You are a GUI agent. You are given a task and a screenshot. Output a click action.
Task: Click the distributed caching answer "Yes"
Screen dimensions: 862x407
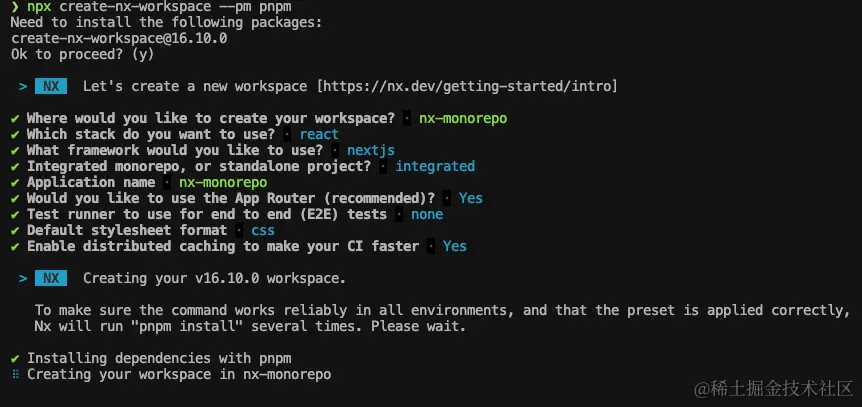455,246
